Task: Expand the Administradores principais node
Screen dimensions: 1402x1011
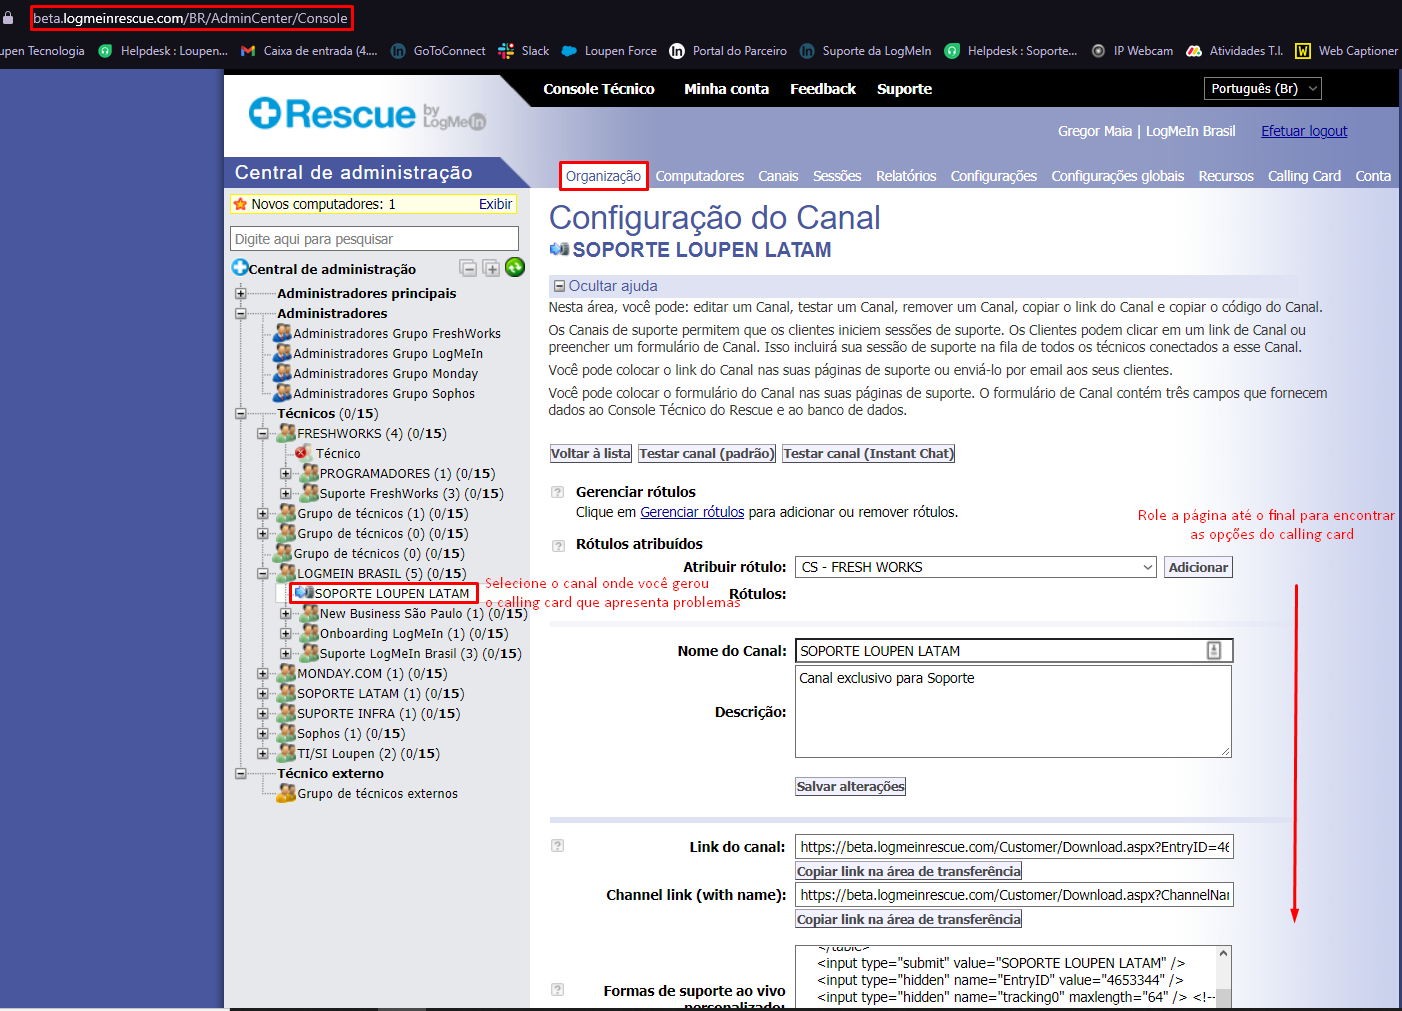Action: click(240, 293)
